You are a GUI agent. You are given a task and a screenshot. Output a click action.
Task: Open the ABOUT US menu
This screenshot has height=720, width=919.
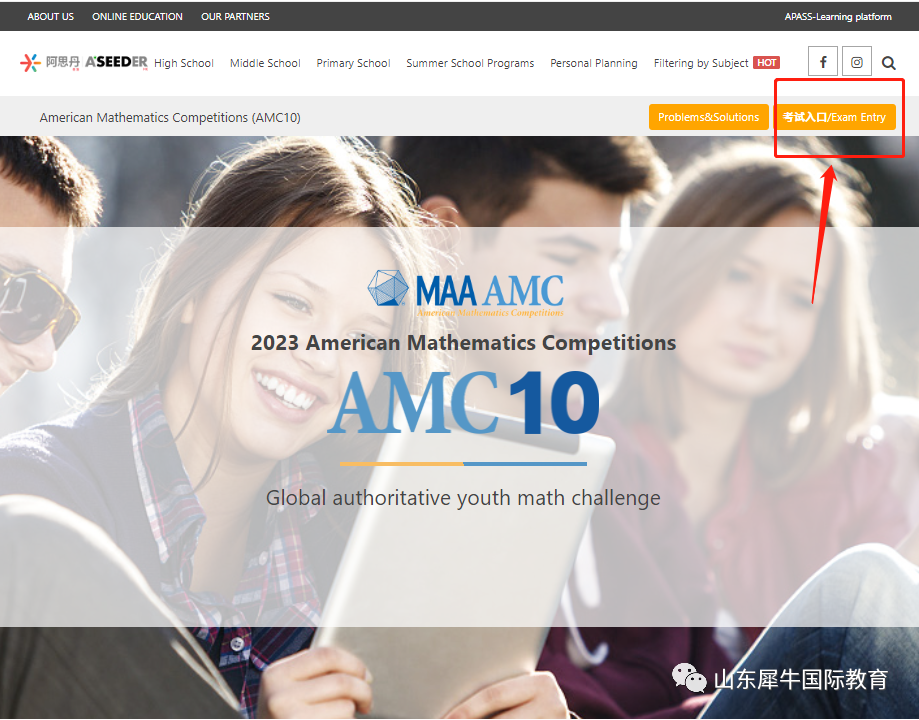(x=50, y=16)
